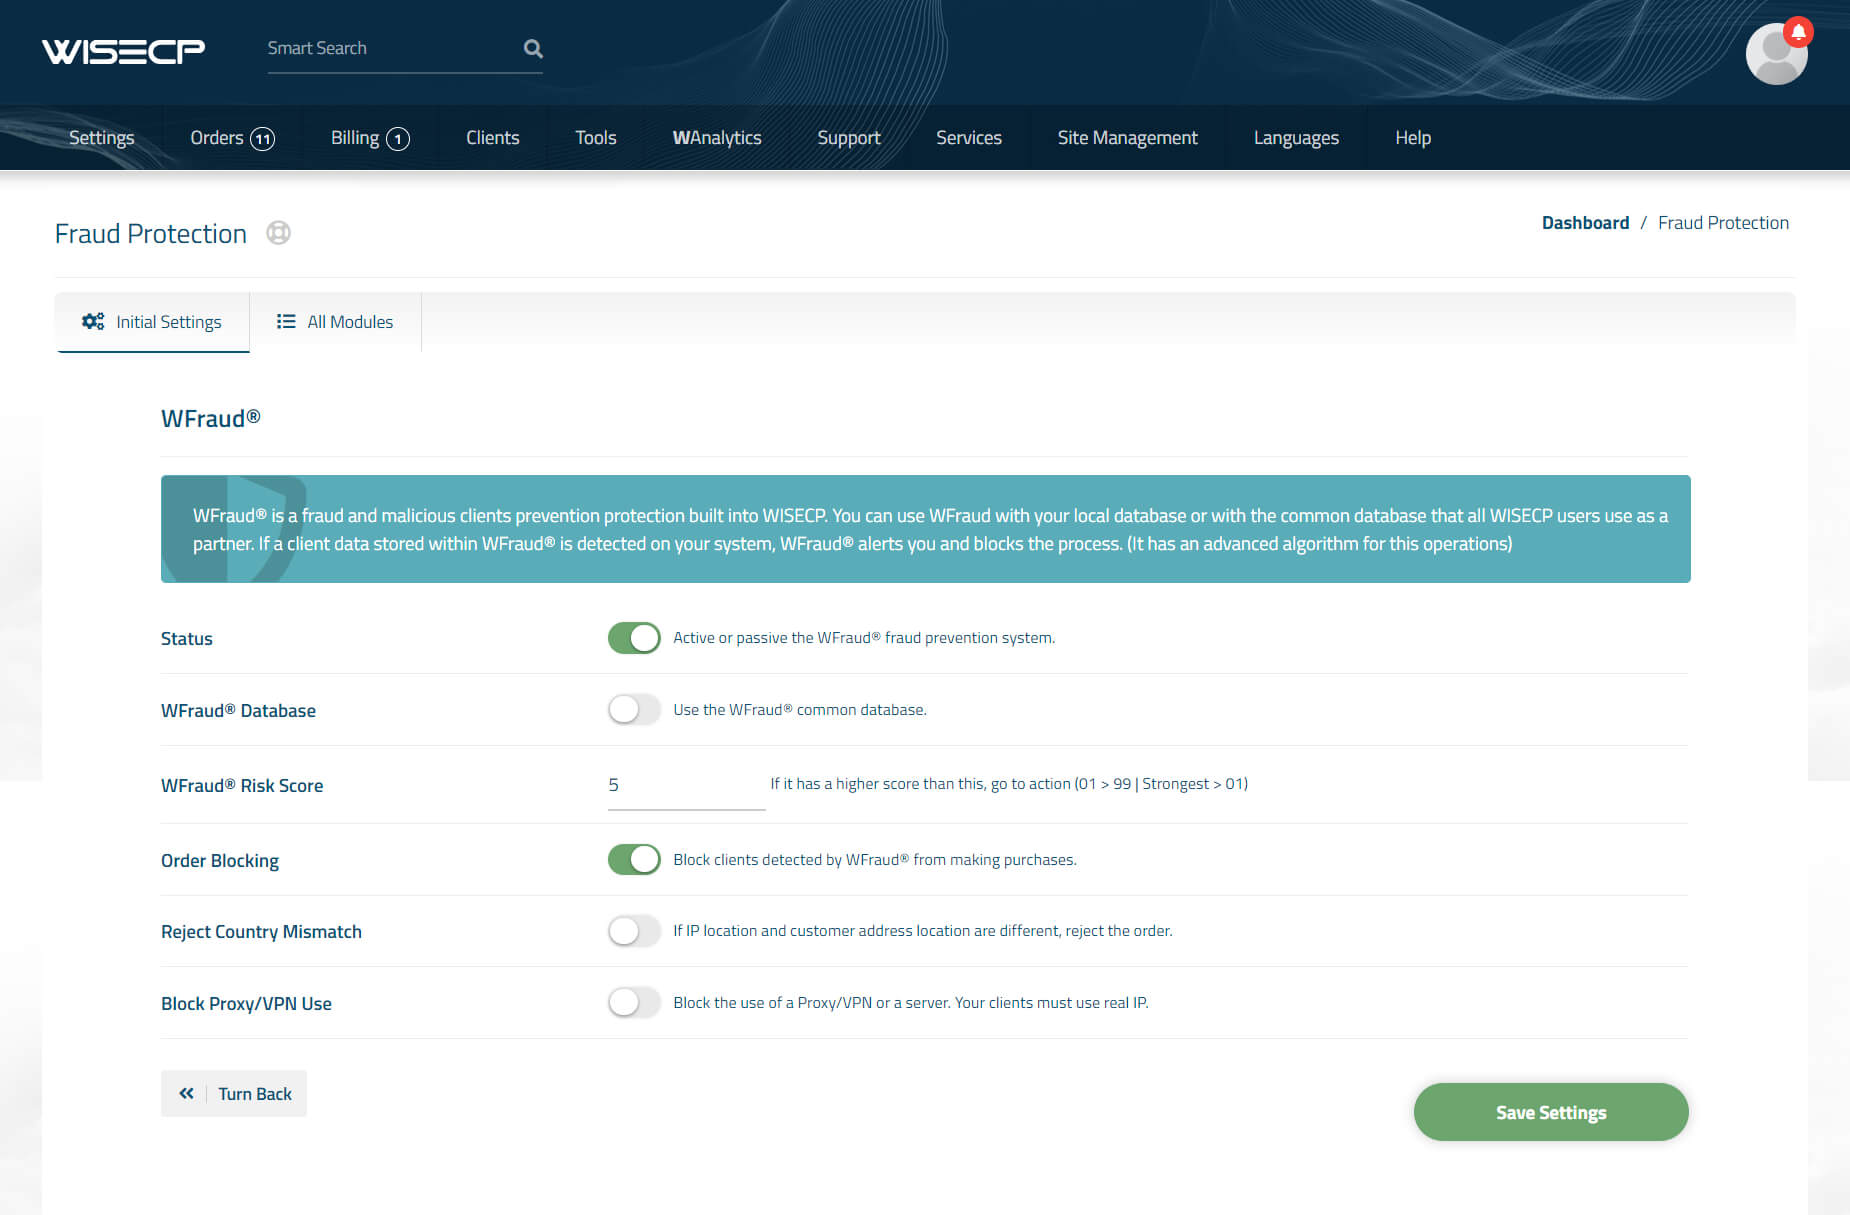Click 'Block clients detected by WFraud®' description
The image size is (1850, 1215).
(x=875, y=860)
